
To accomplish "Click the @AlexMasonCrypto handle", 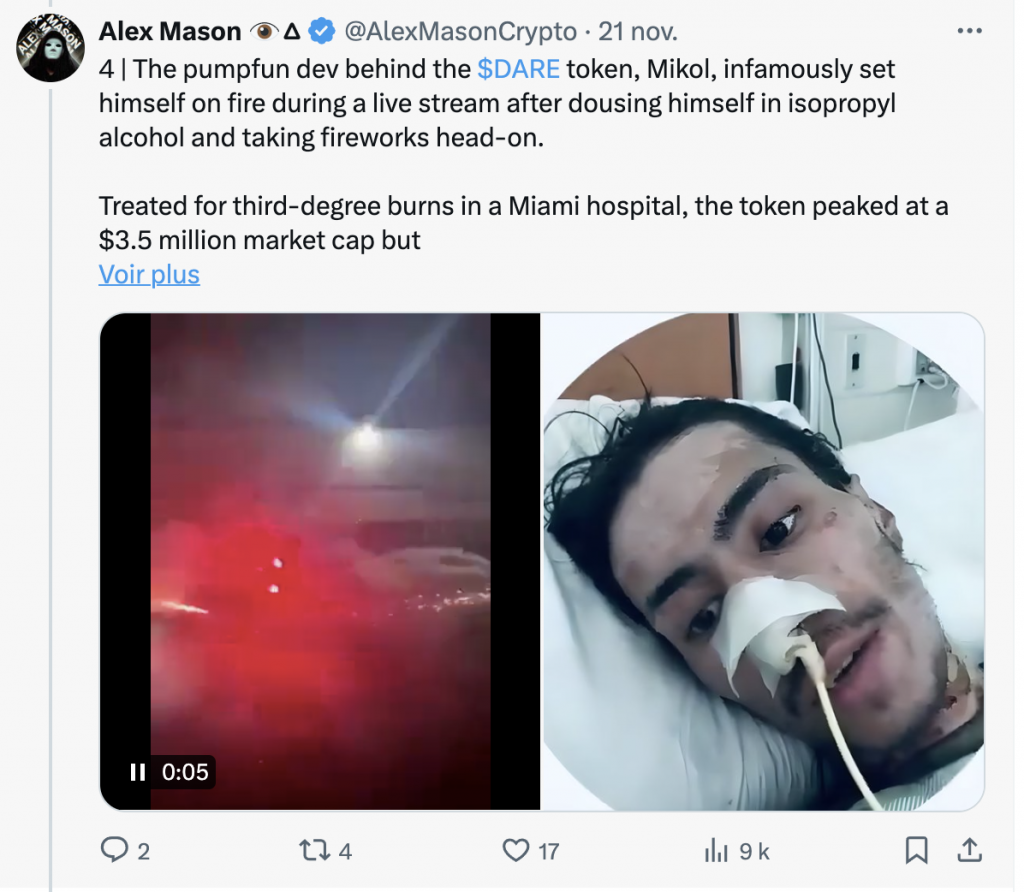I will tap(460, 32).
